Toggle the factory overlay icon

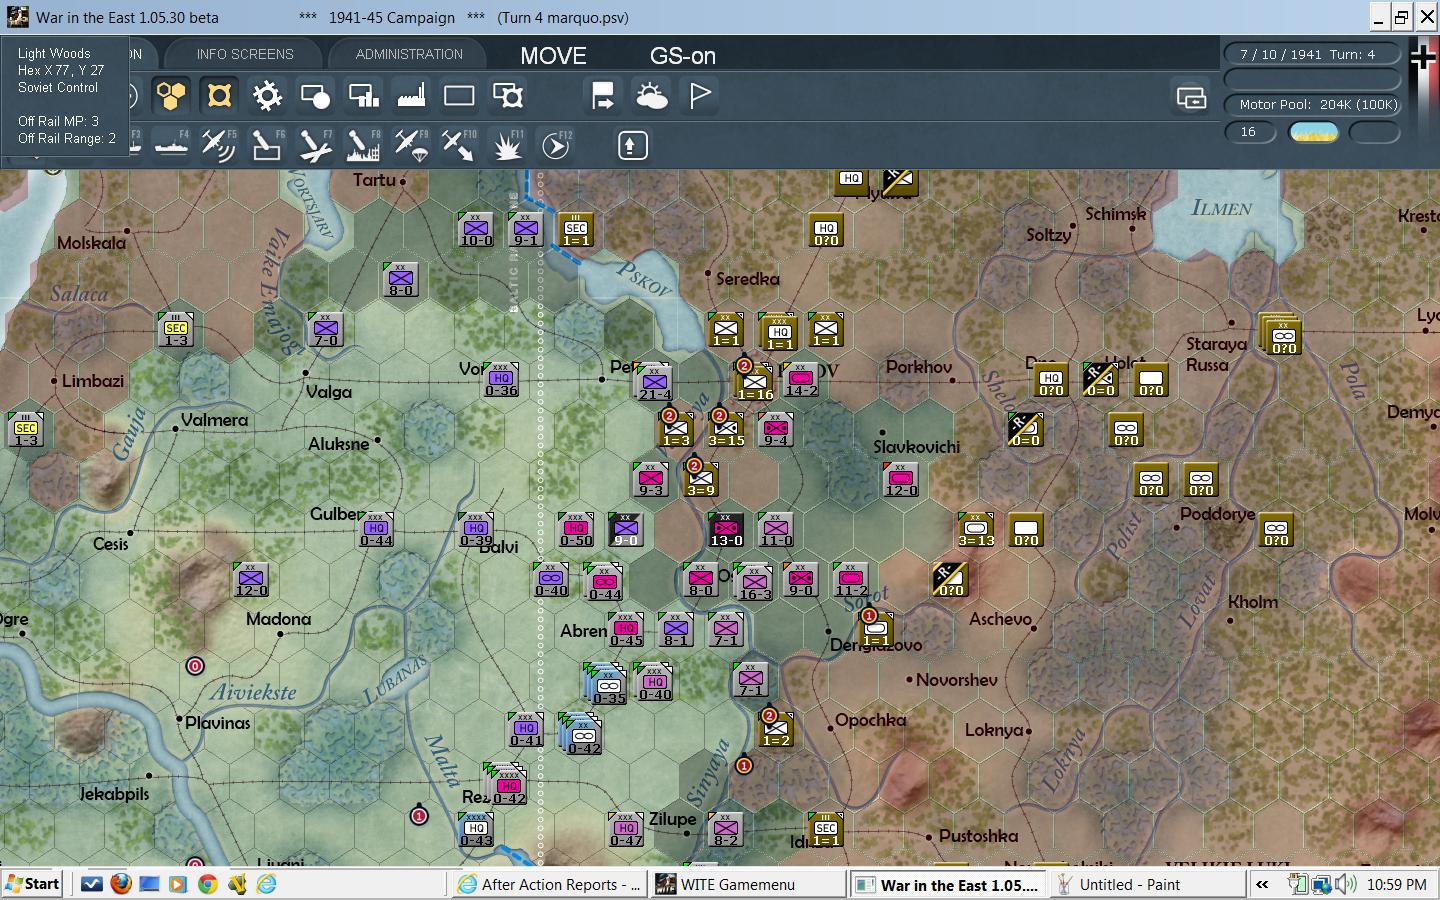click(x=411, y=96)
